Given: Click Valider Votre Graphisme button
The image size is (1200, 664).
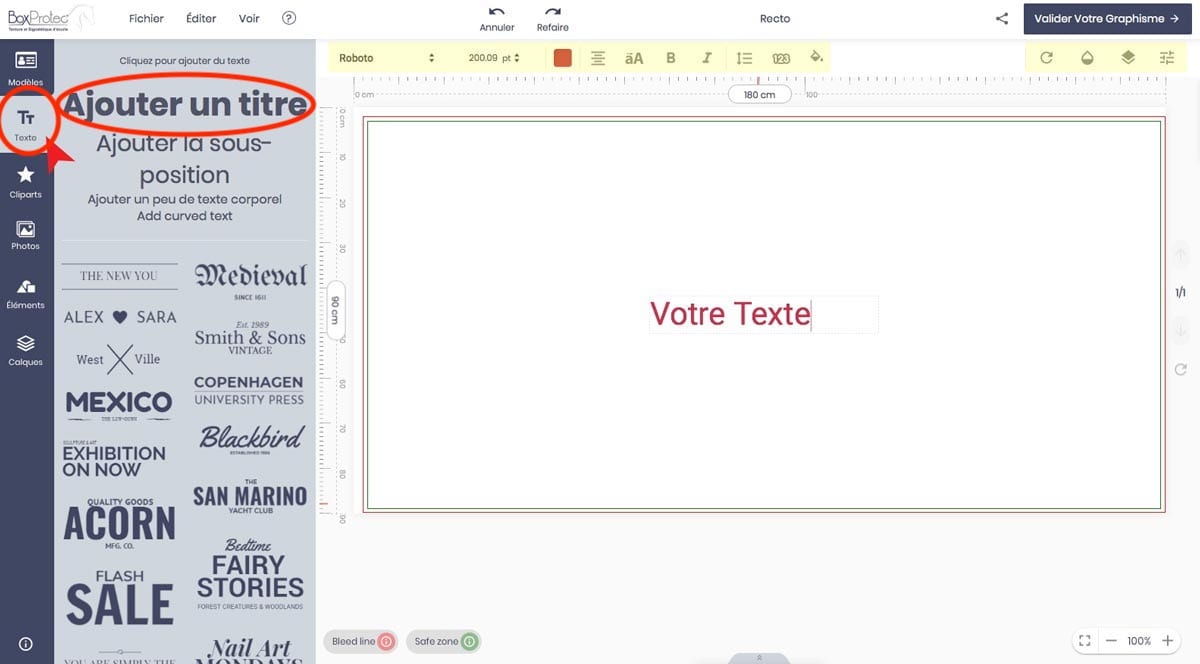Looking at the screenshot, I should pos(1106,19).
